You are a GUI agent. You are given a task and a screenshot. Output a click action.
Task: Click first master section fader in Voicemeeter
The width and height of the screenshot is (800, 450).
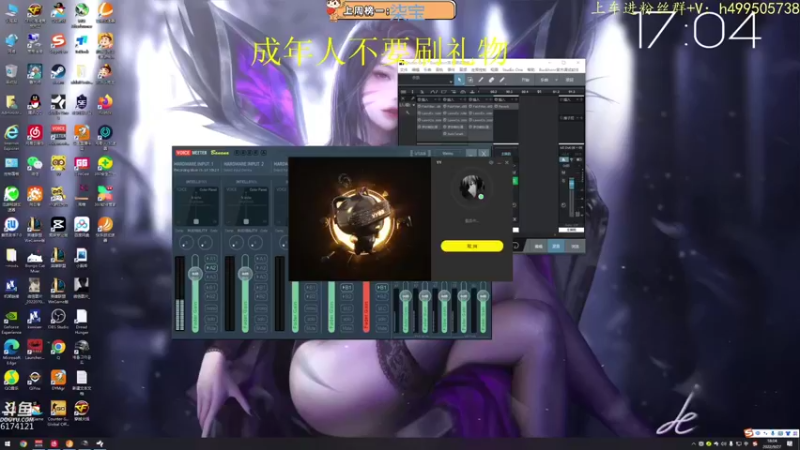pyautogui.click(x=406, y=296)
